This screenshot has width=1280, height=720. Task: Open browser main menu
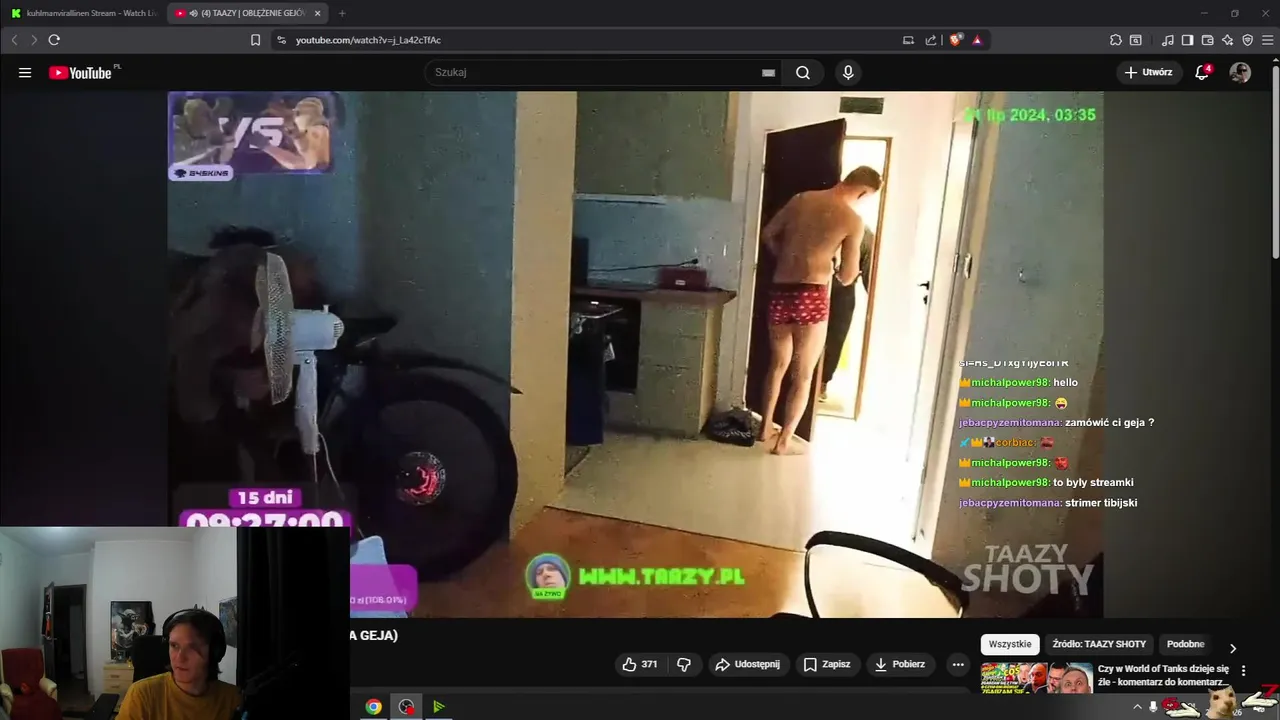[x=1266, y=40]
